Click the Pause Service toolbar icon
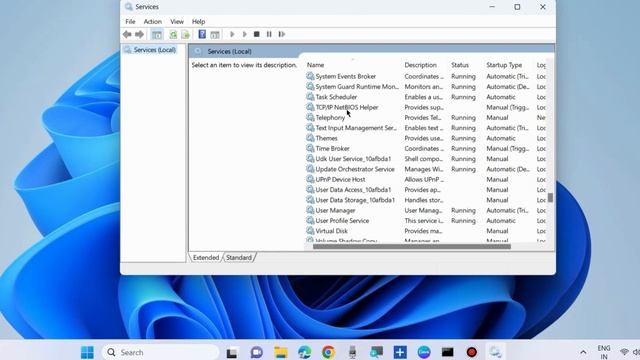This screenshot has height=360, width=640. tap(269, 34)
